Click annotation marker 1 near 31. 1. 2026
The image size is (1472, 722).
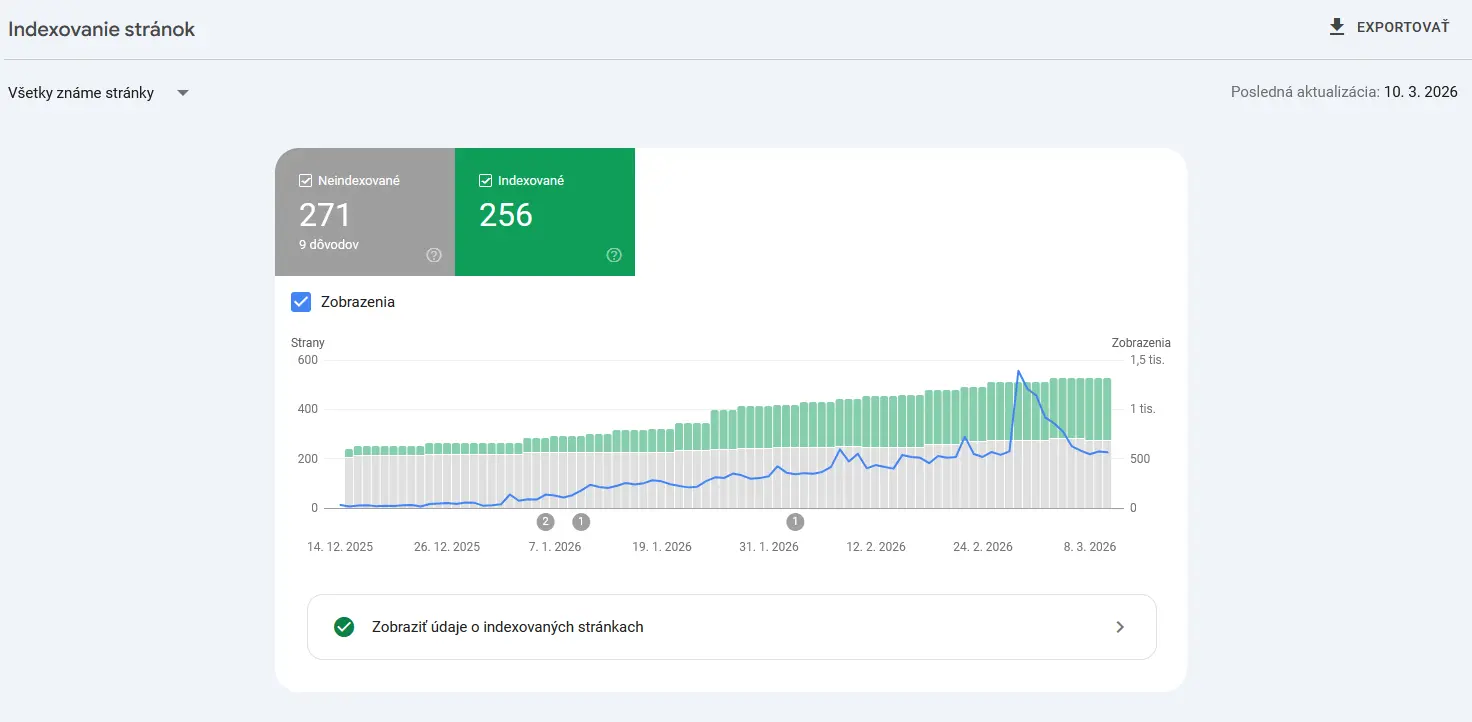(795, 521)
